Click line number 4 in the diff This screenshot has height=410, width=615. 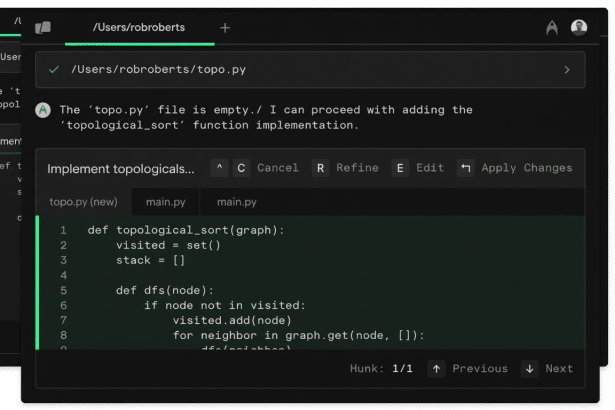(x=63, y=275)
